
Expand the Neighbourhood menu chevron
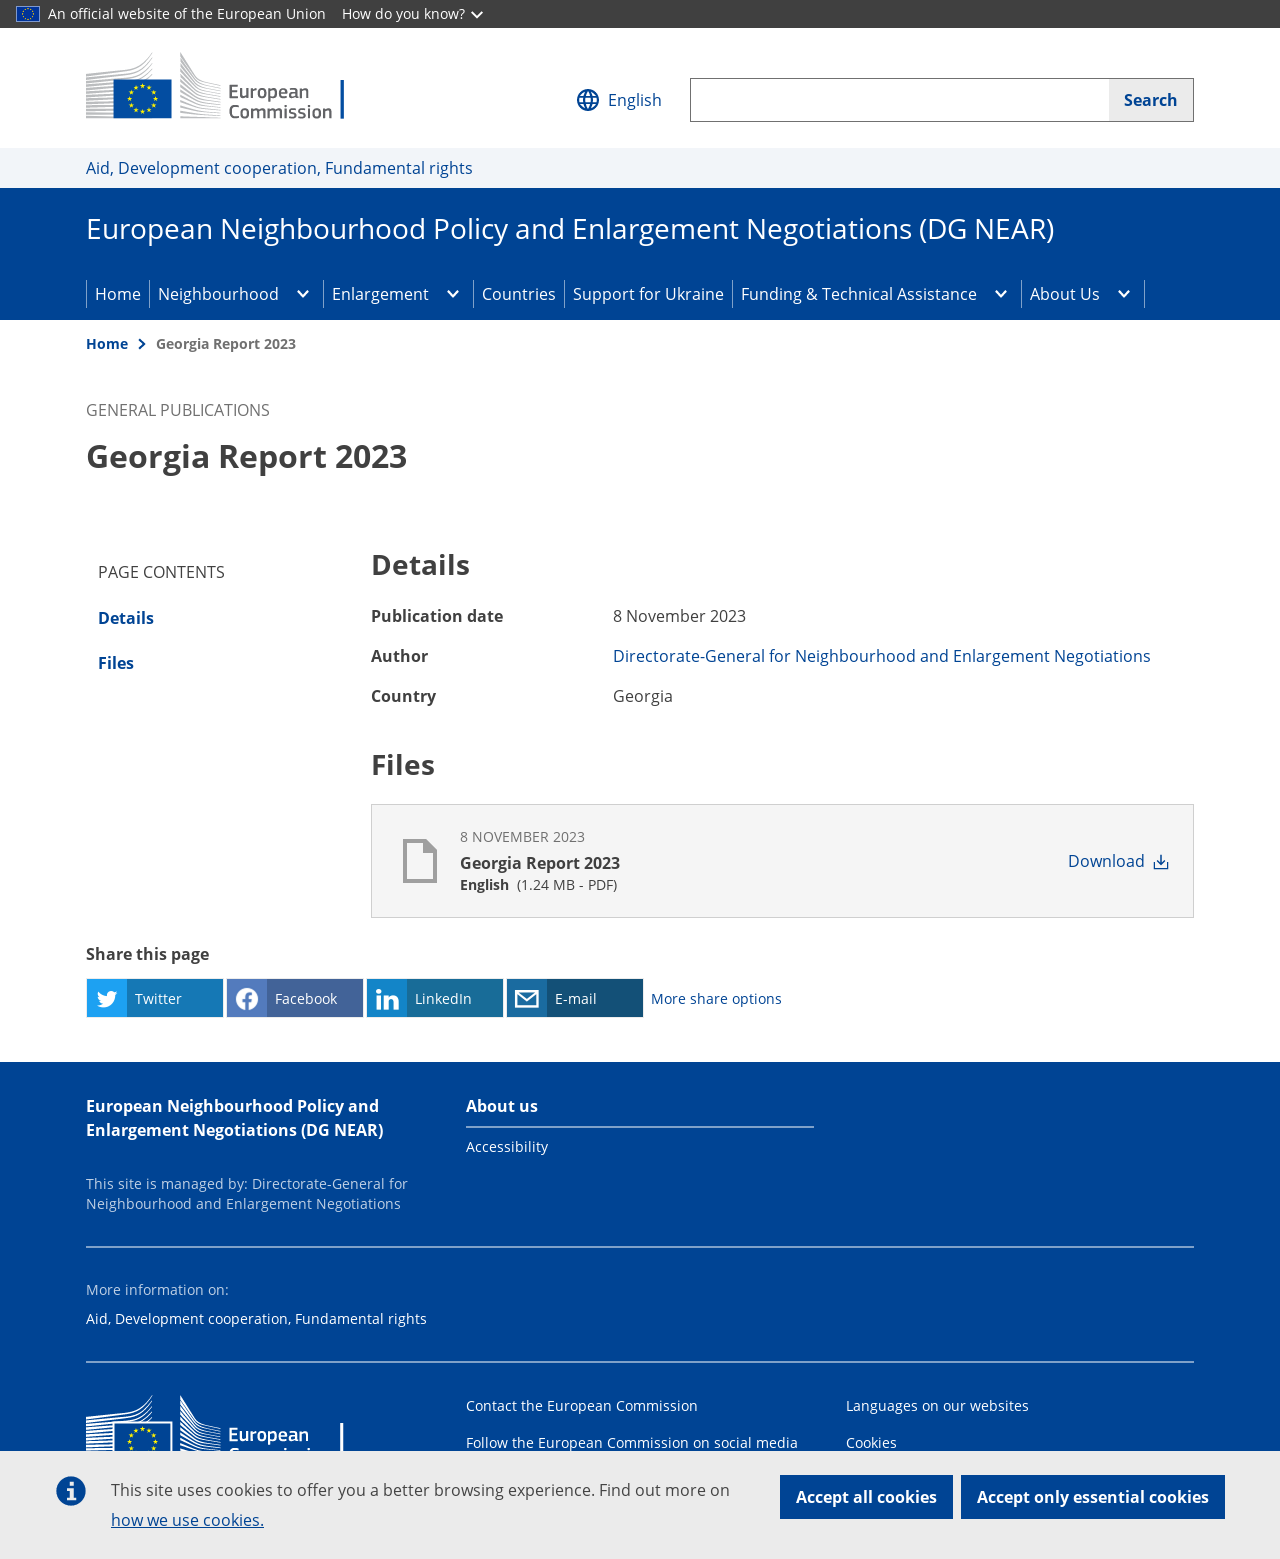303,294
